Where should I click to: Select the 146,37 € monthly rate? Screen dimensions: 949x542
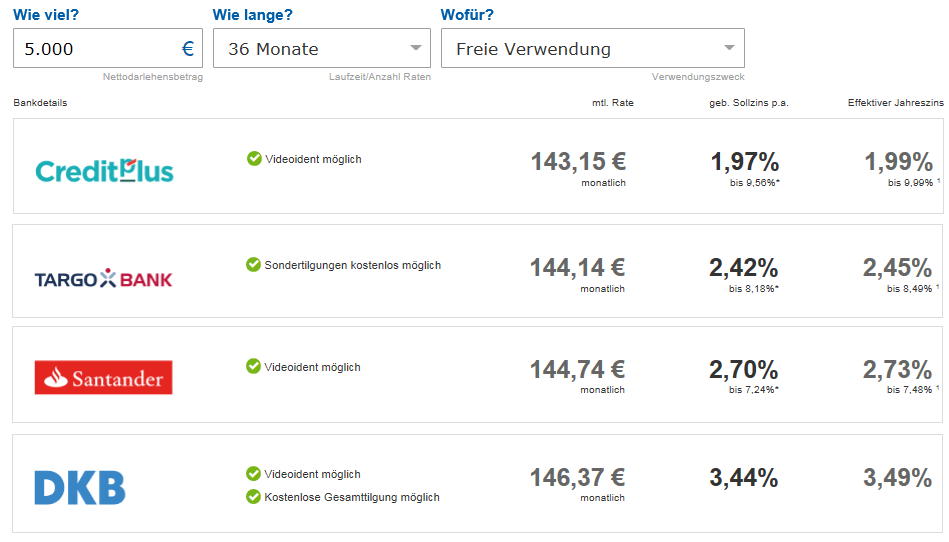pyautogui.click(x=577, y=477)
